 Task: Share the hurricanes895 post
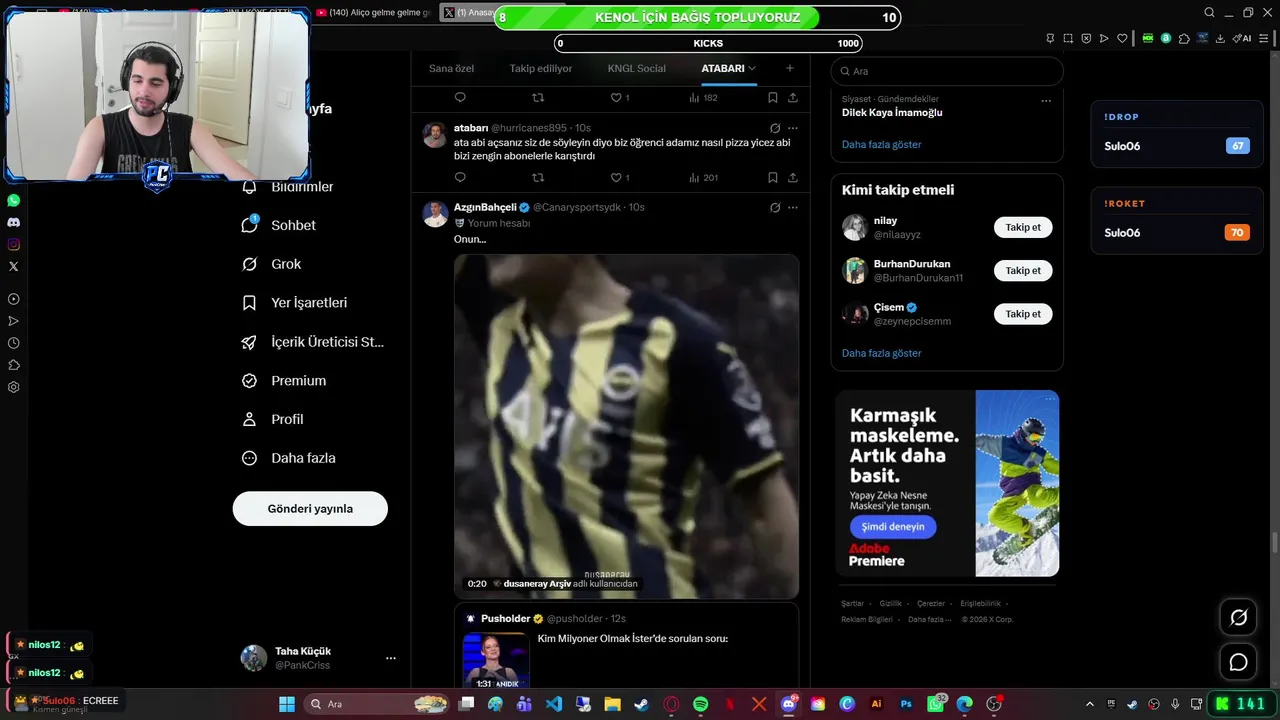pyautogui.click(x=793, y=177)
